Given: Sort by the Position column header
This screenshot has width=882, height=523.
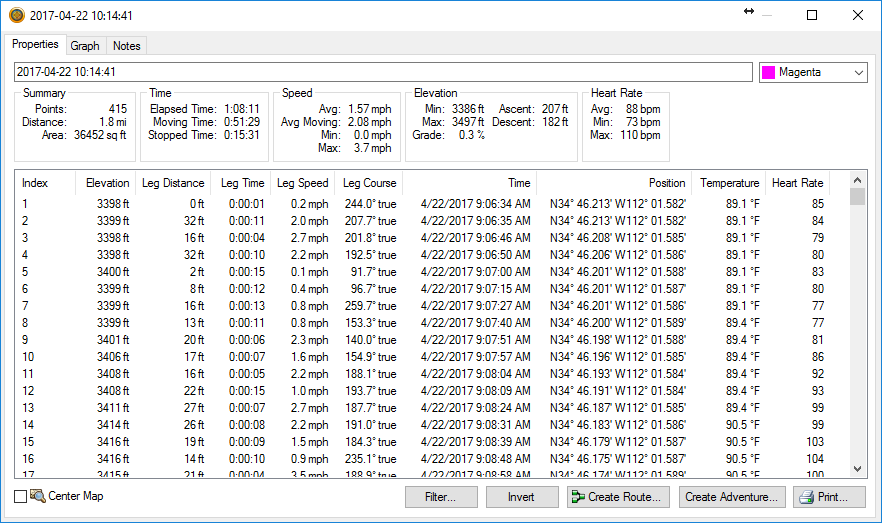Looking at the screenshot, I should click(614, 183).
